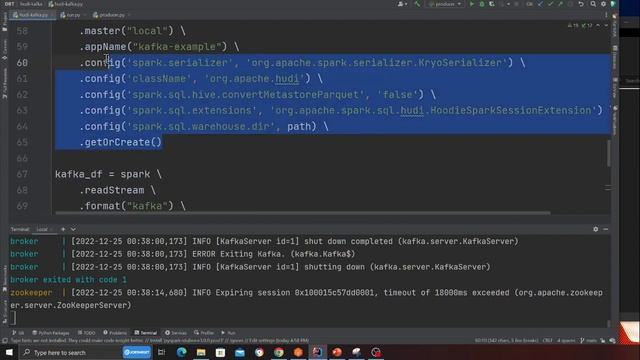Screen dimensions: 640x360
Task: Open Search Everywhere magnifier icon
Action: [593, 4]
